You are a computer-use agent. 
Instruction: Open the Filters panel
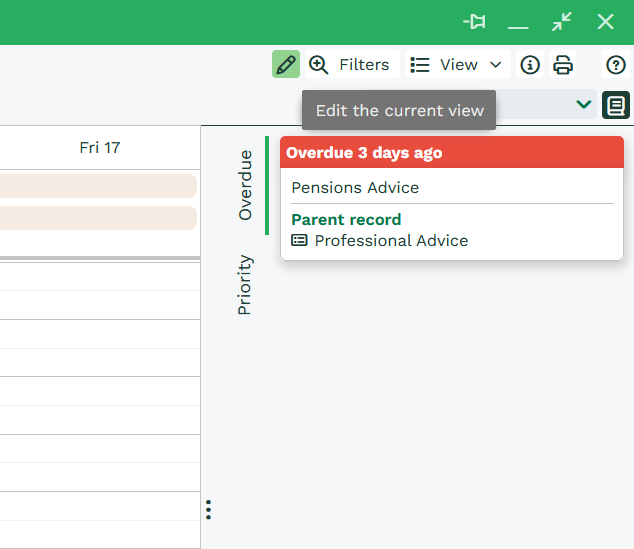pyautogui.click(x=350, y=65)
